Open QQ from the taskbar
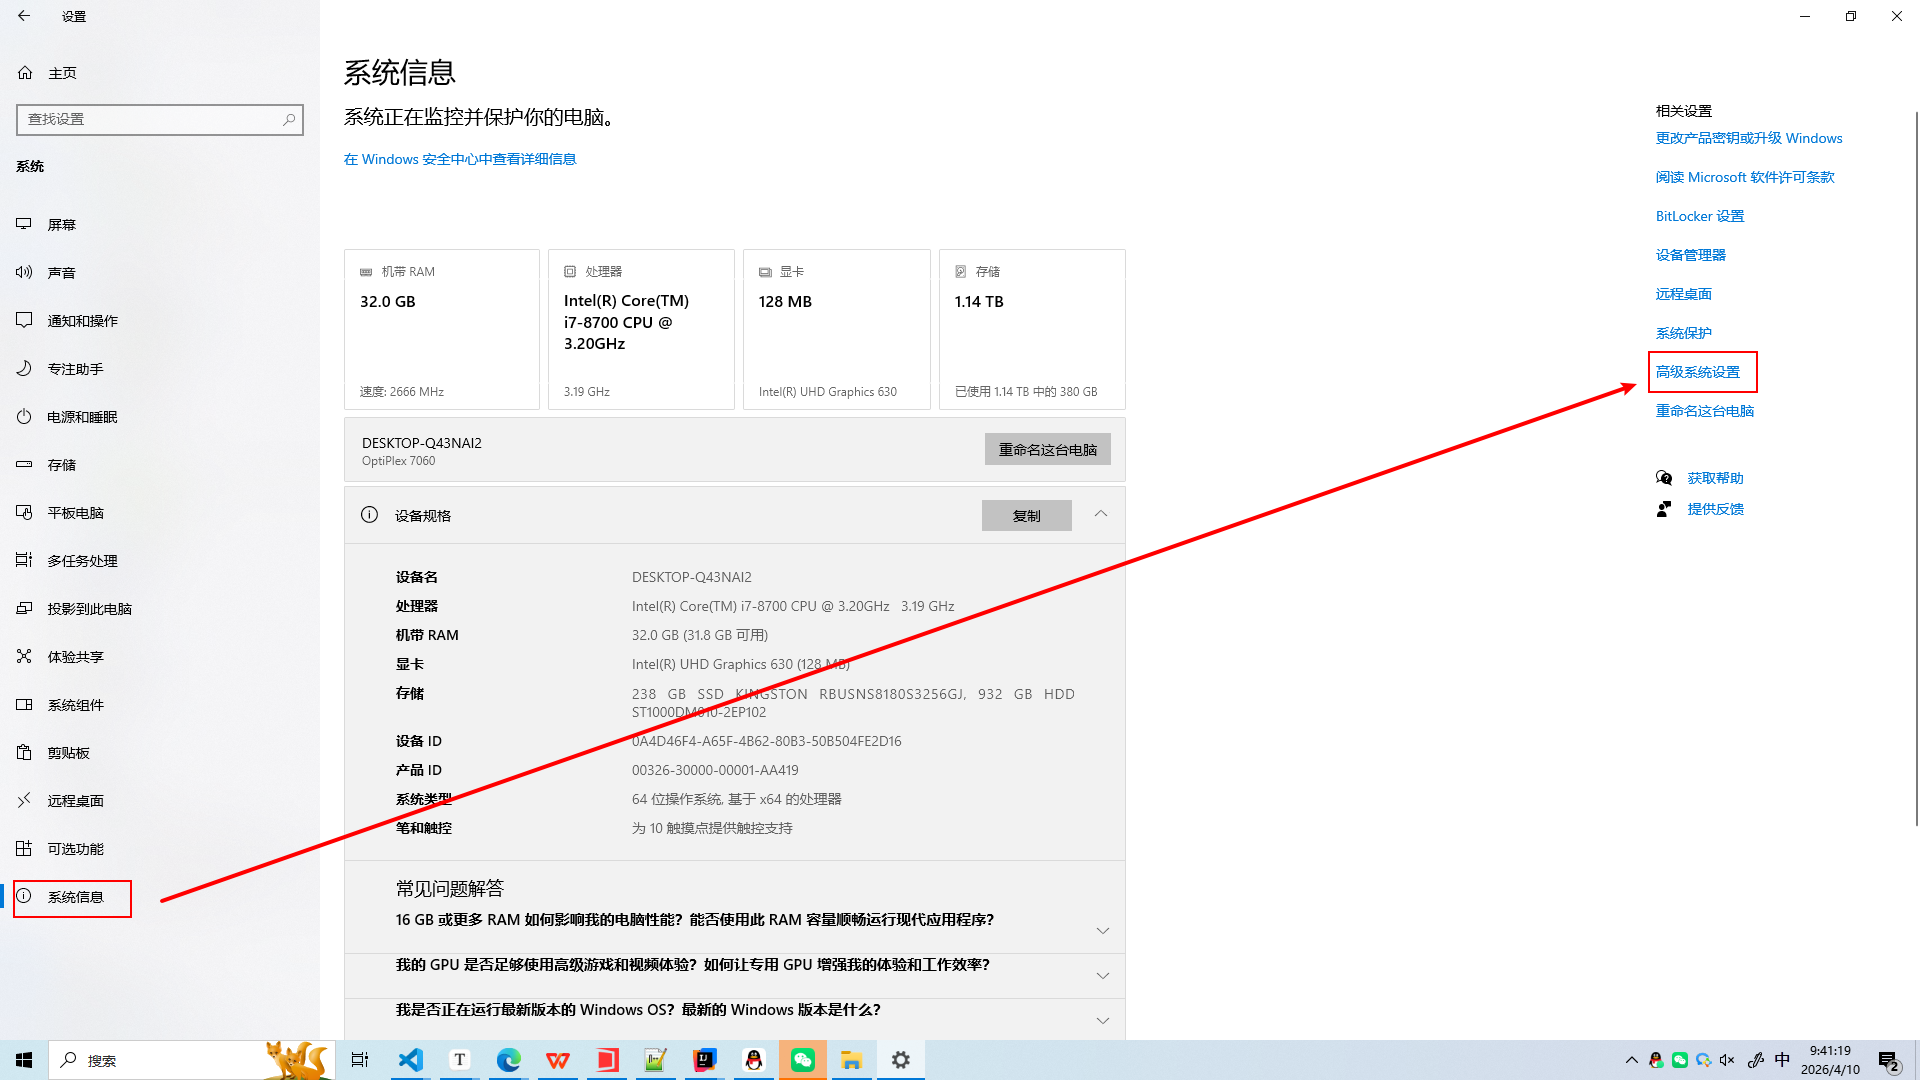Viewport: 1920px width, 1080px height. tap(754, 1059)
